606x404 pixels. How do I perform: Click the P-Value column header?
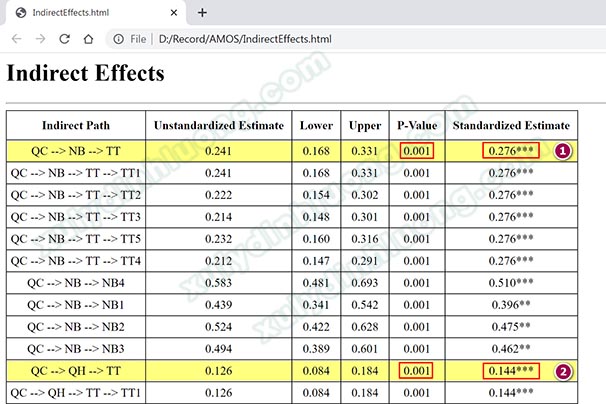[414, 126]
